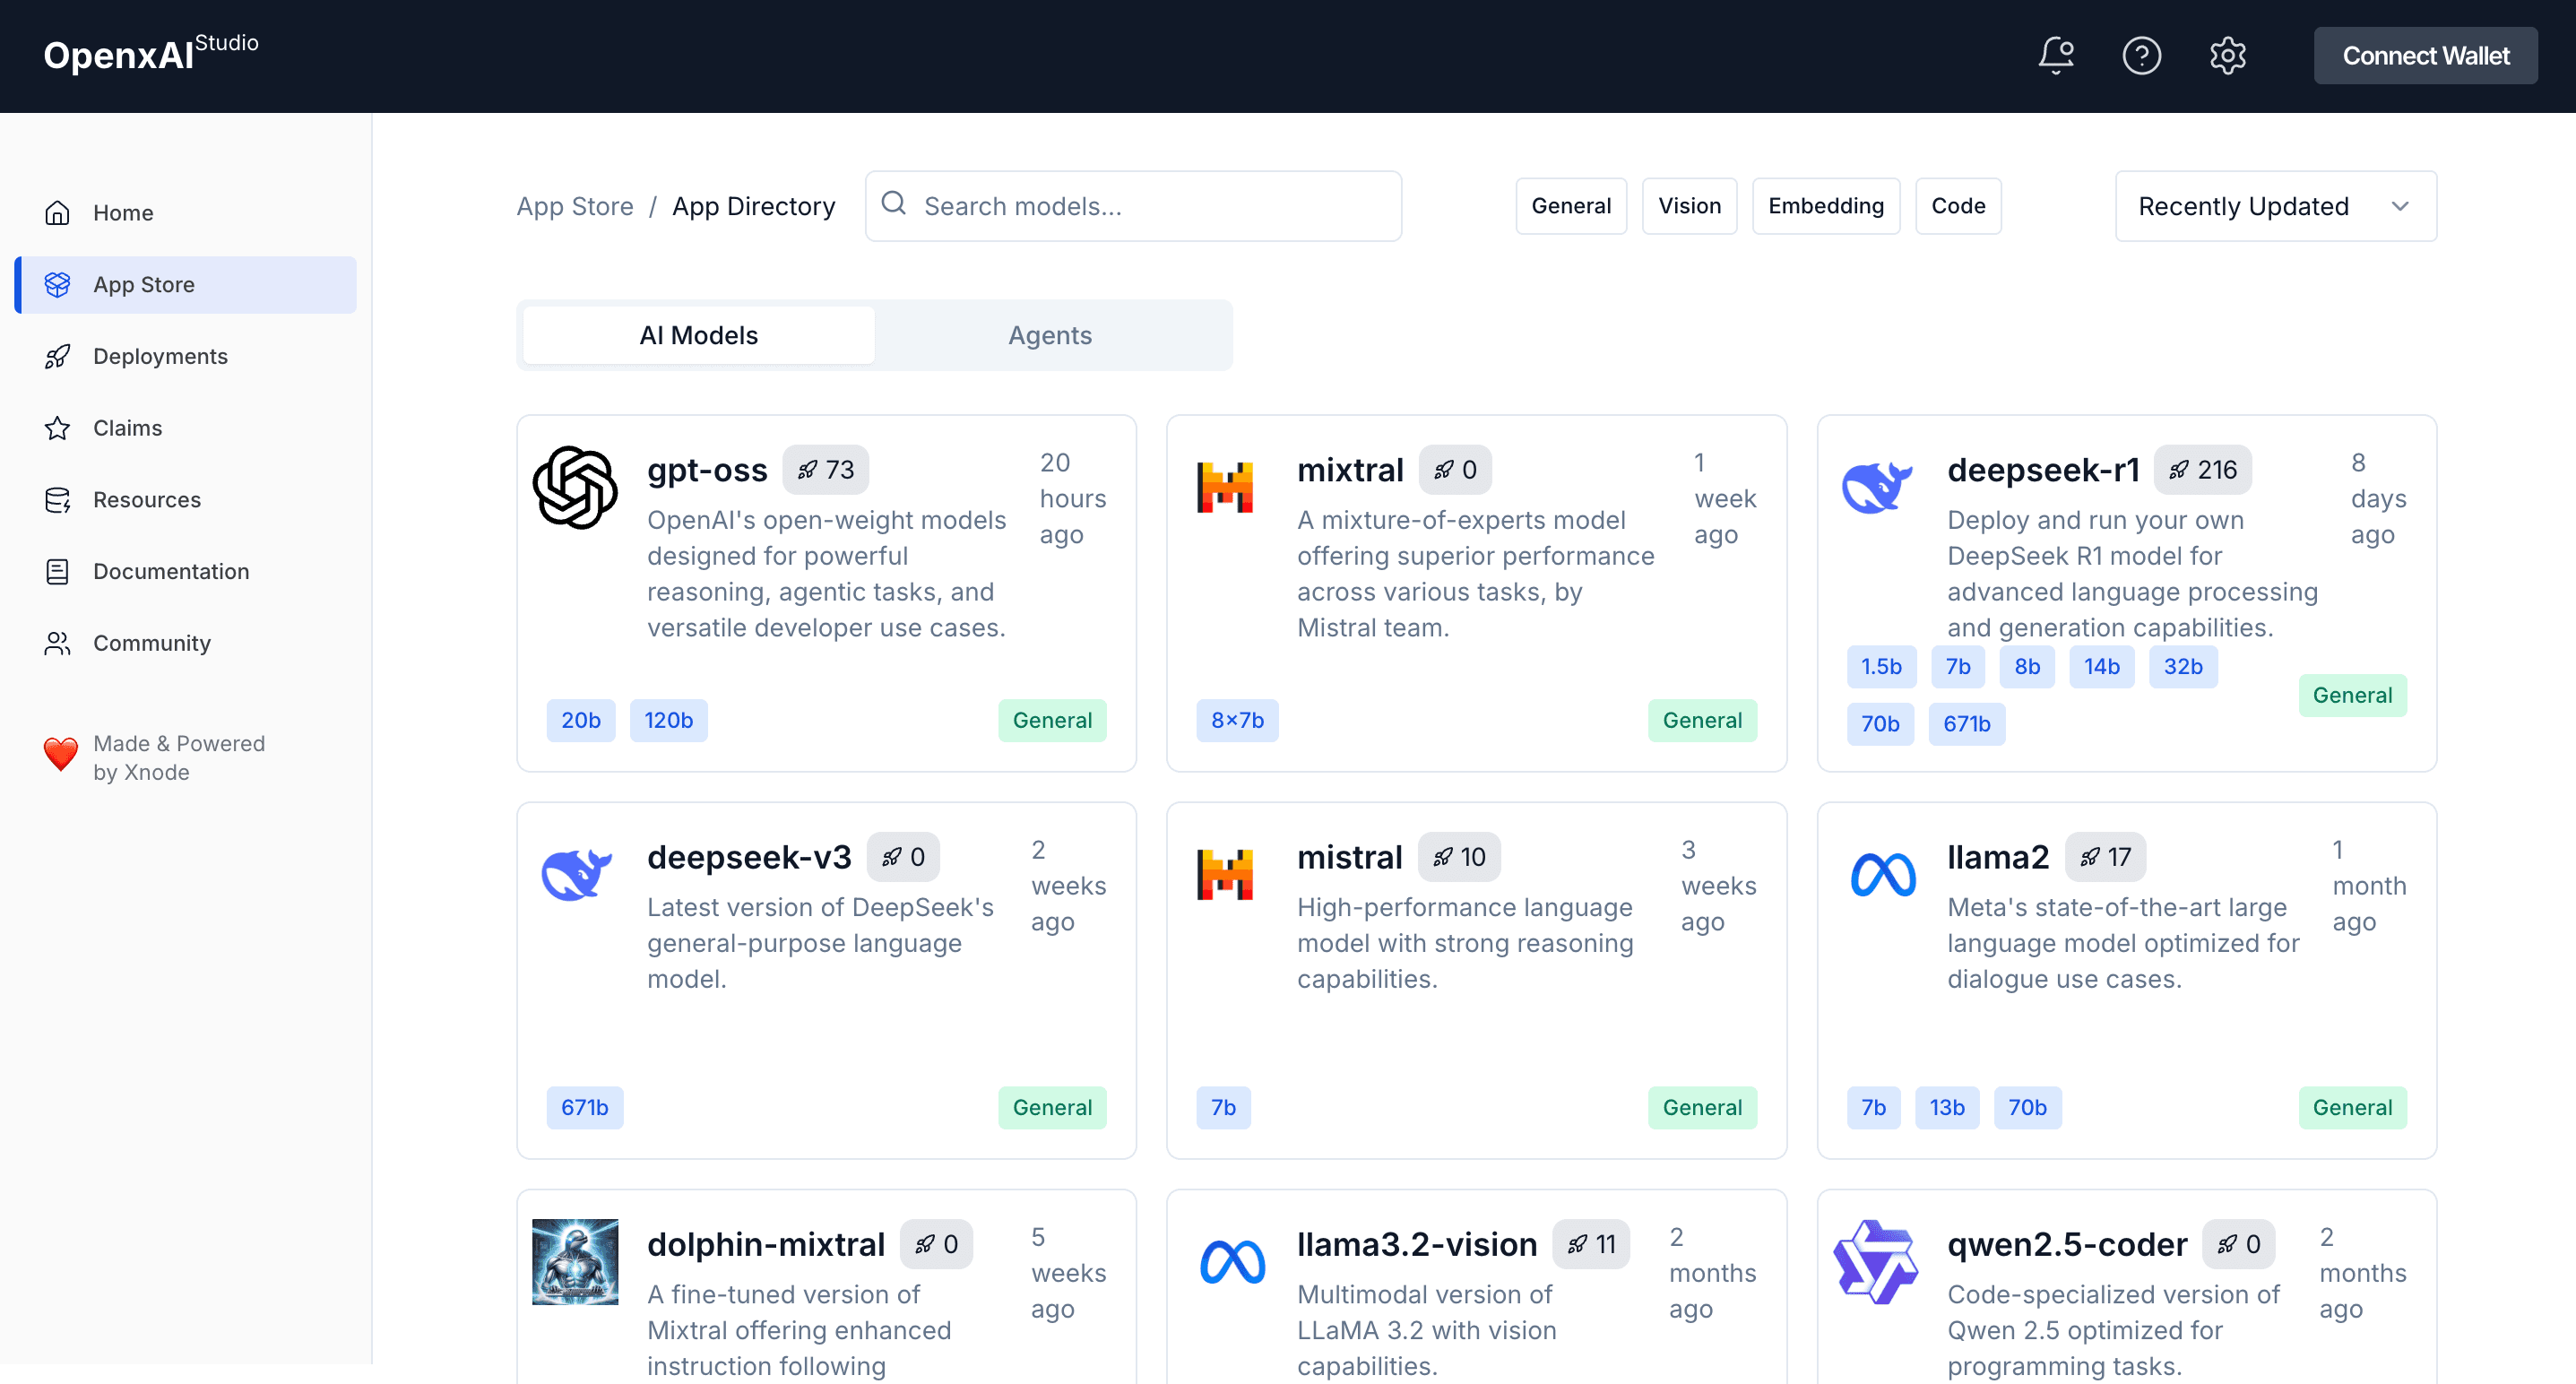Click the App Store box icon

[58, 285]
